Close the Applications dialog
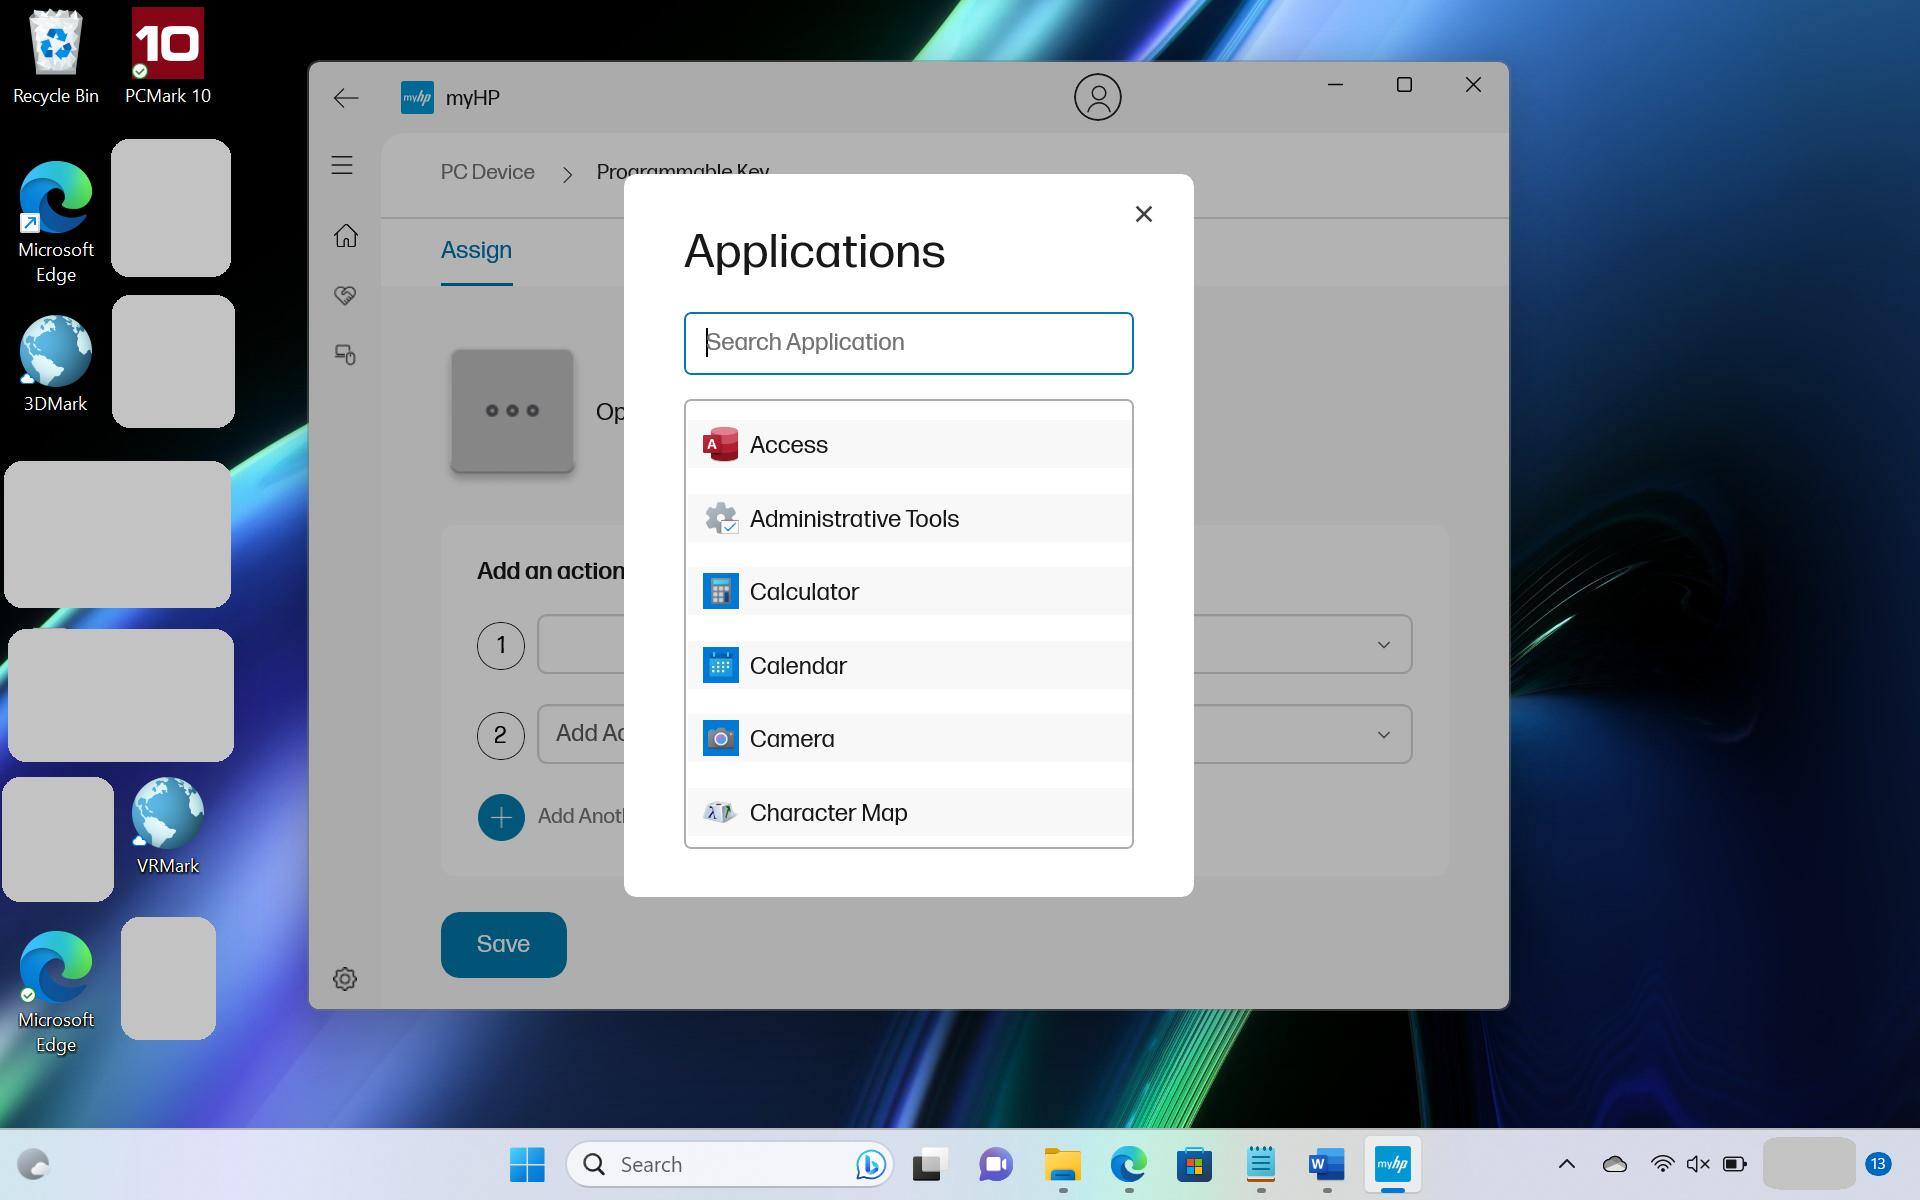This screenshot has width=1920, height=1200. pyautogui.click(x=1144, y=214)
